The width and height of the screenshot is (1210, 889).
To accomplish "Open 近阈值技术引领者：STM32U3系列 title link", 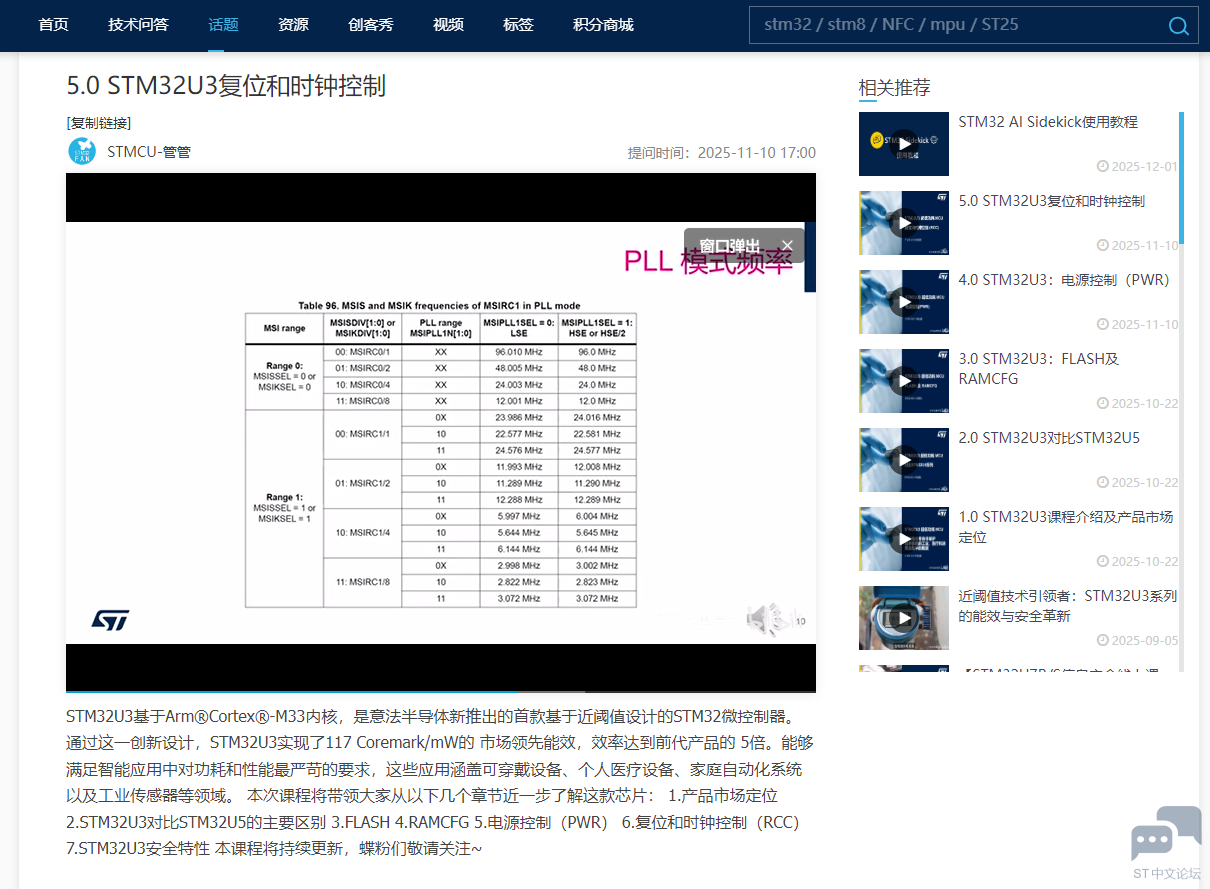I will [x=1068, y=606].
